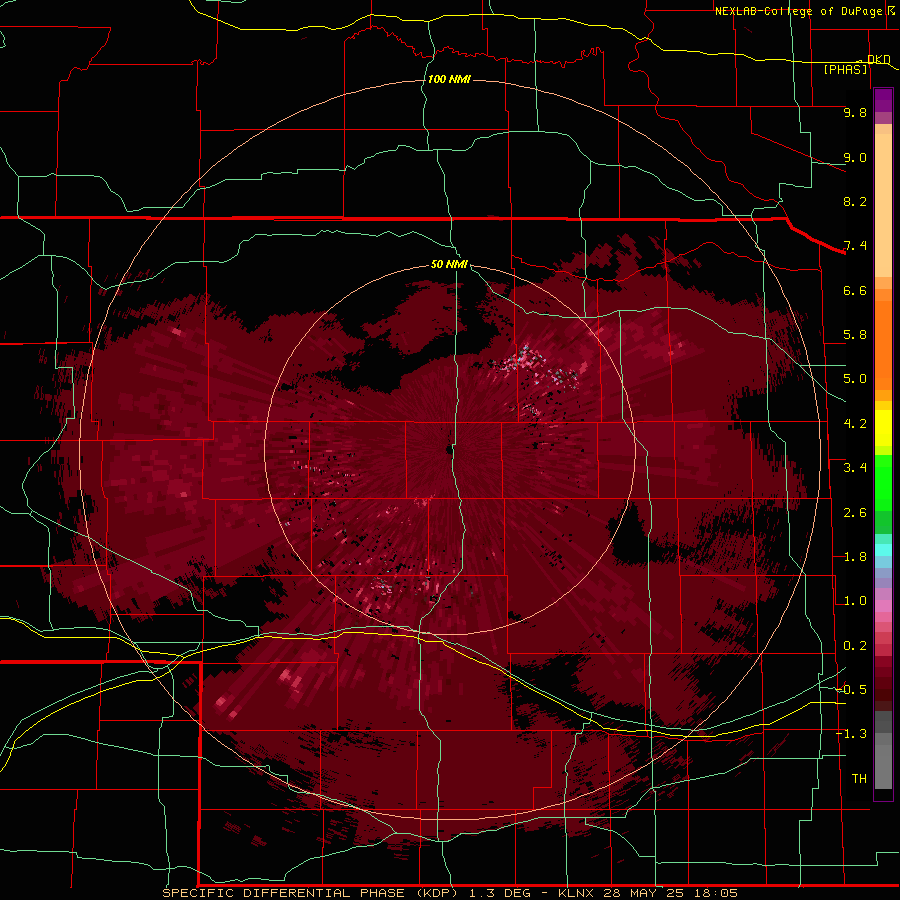This screenshot has width=900, height=900.
Task: Click the 7.4 legend value
Action: point(855,246)
